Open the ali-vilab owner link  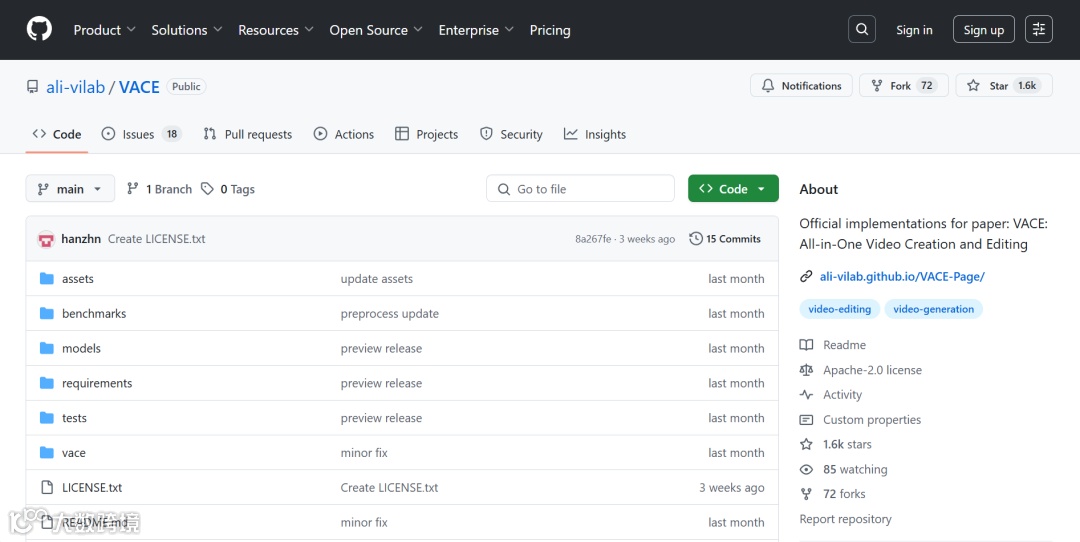(x=76, y=87)
